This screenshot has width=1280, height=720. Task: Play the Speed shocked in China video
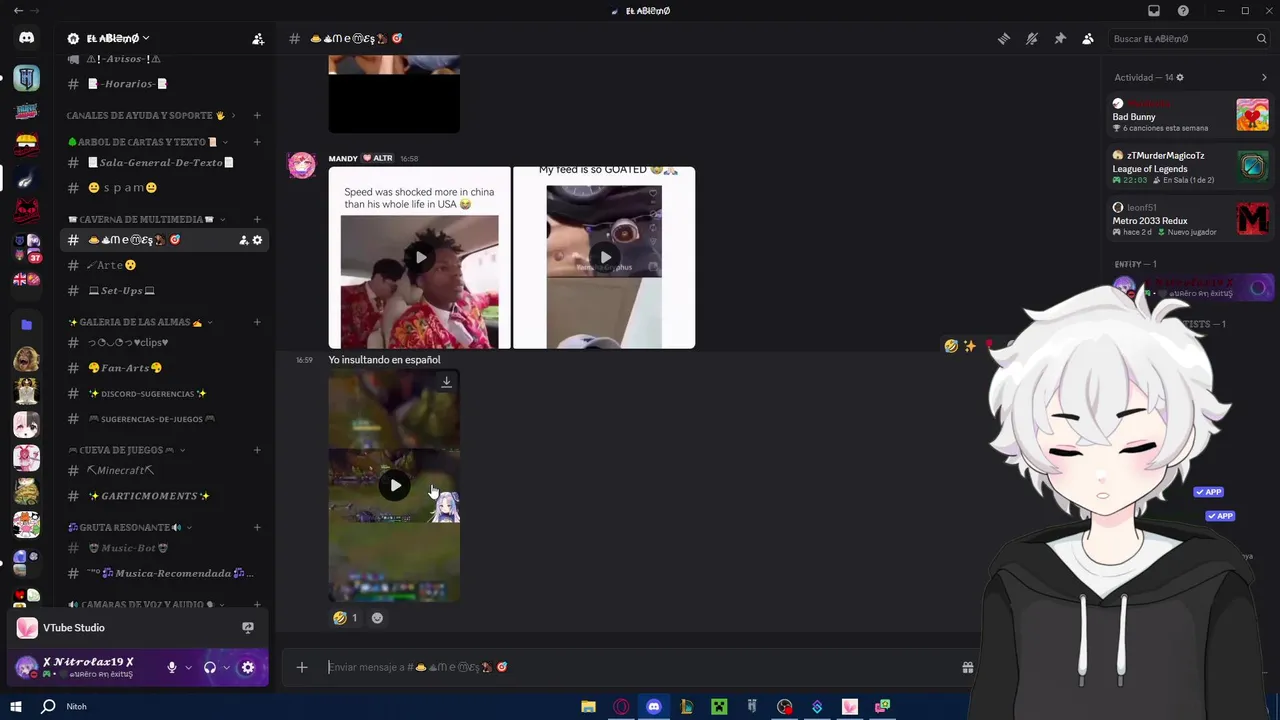click(x=420, y=258)
